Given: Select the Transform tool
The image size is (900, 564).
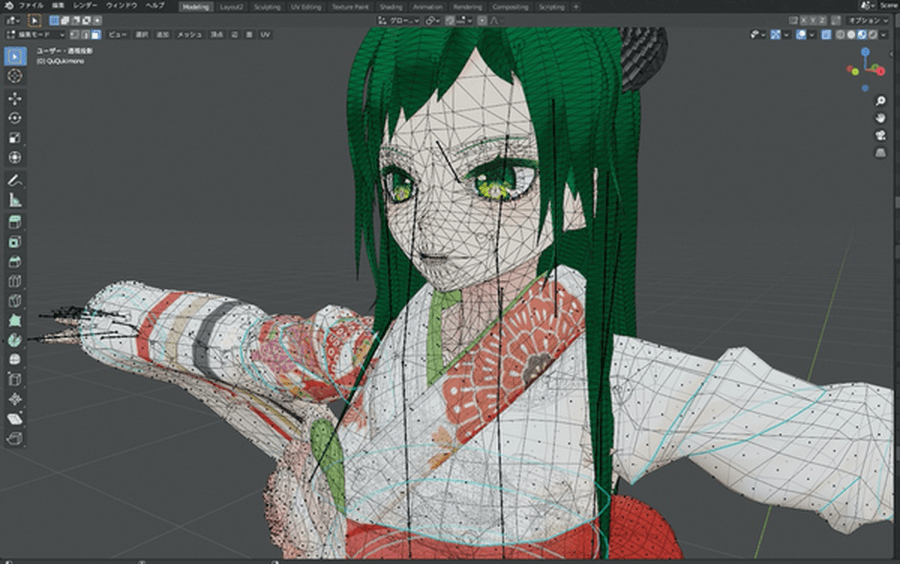Looking at the screenshot, I should pyautogui.click(x=15, y=157).
